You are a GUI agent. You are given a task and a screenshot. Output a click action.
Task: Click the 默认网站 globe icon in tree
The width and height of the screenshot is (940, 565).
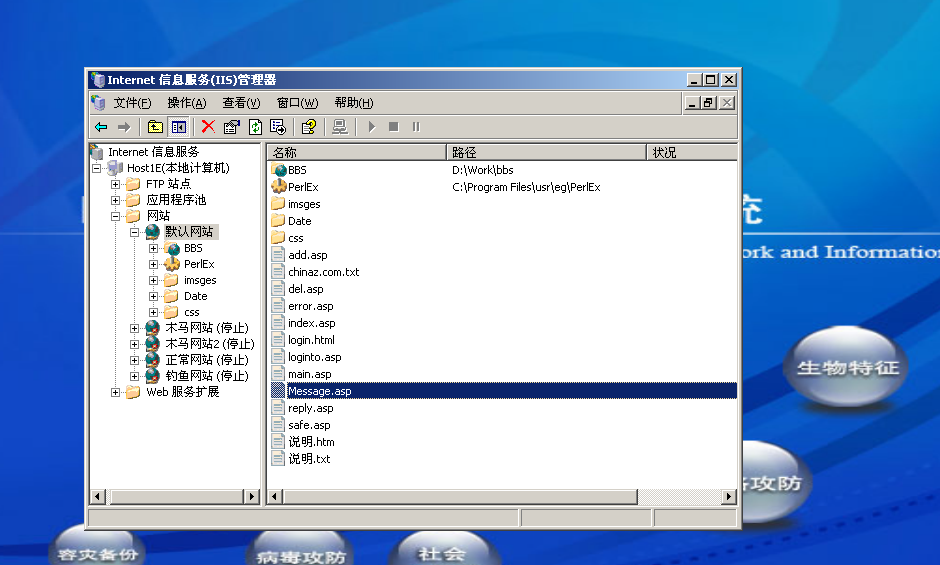153,232
